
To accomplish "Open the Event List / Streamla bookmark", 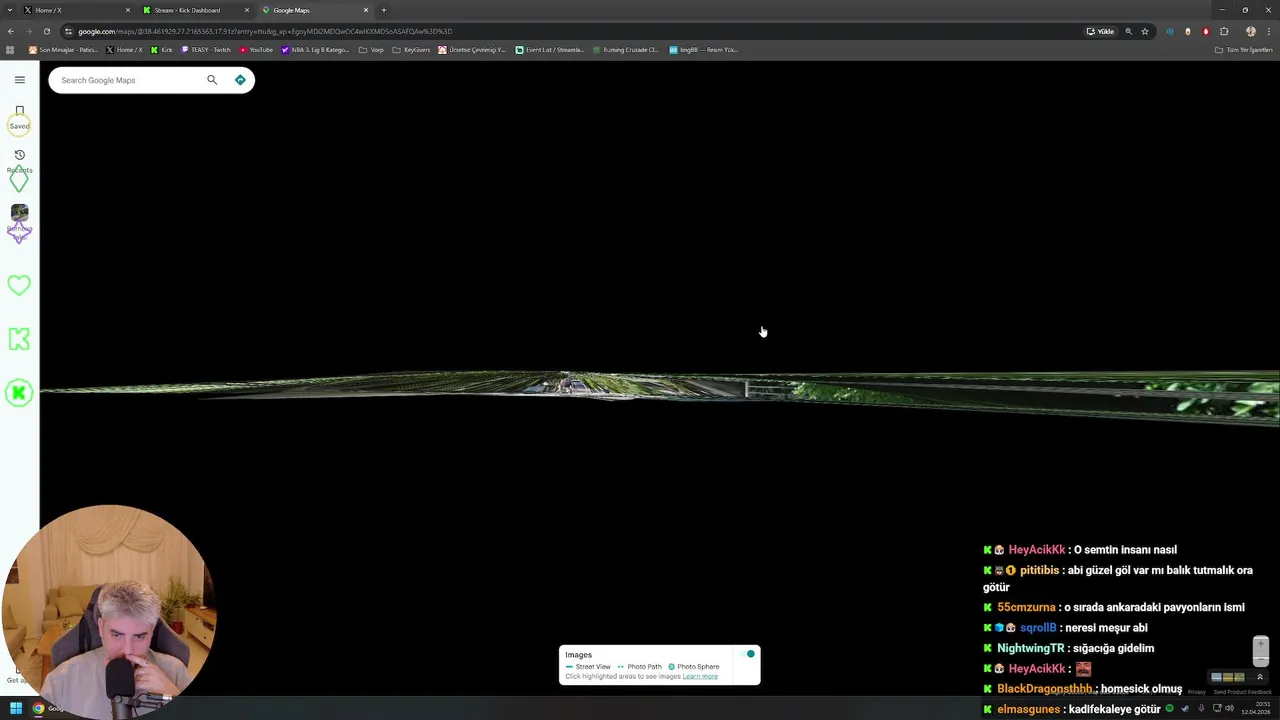I will [549, 49].
